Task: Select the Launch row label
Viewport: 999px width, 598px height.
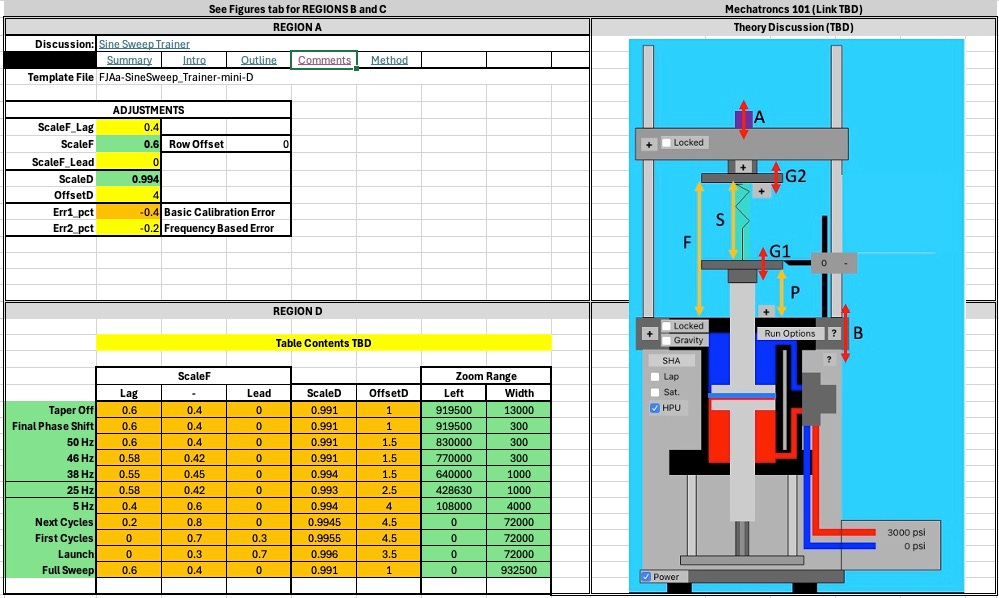Action: pyautogui.click(x=51, y=554)
